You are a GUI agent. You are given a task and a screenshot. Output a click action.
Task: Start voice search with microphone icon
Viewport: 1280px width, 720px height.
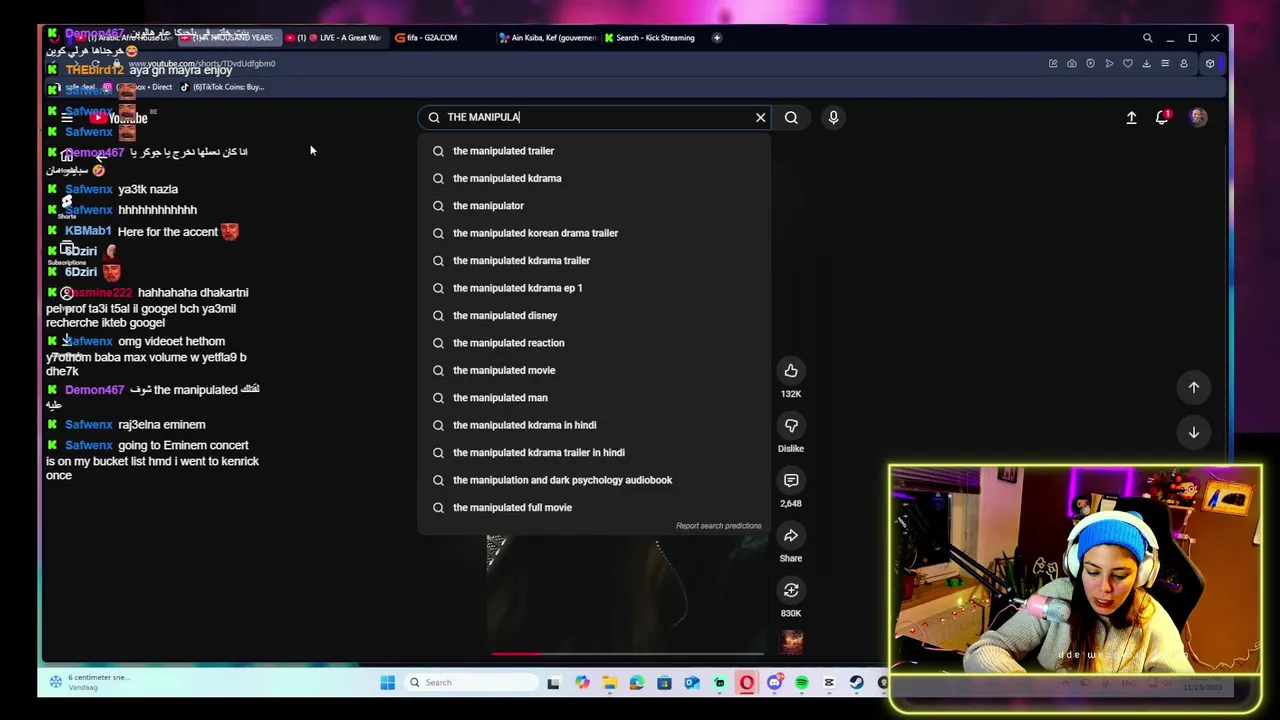click(833, 117)
